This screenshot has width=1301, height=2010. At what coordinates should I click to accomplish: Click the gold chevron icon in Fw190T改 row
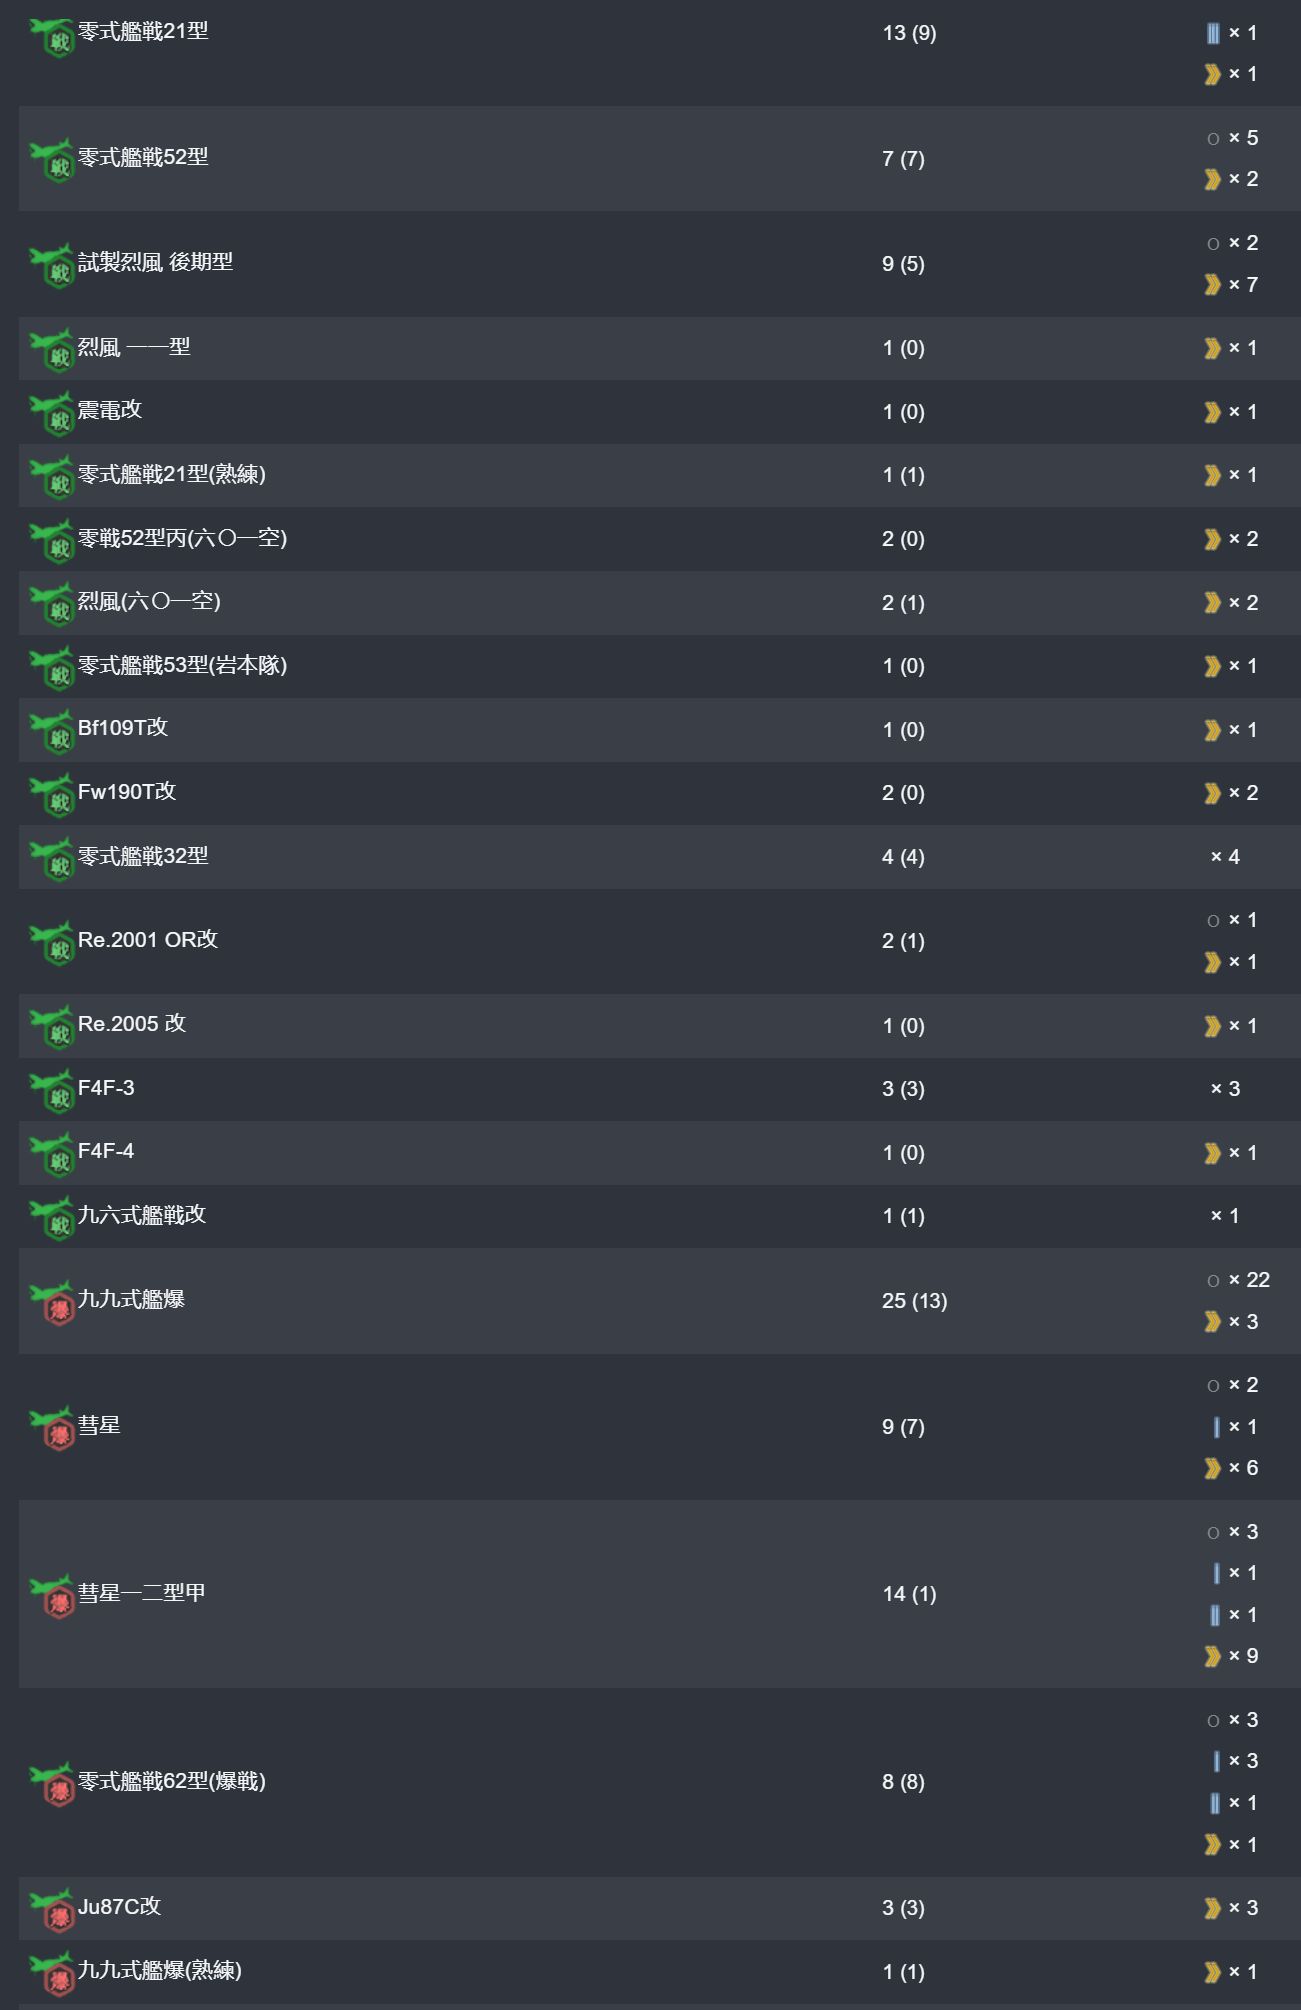click(x=1213, y=793)
